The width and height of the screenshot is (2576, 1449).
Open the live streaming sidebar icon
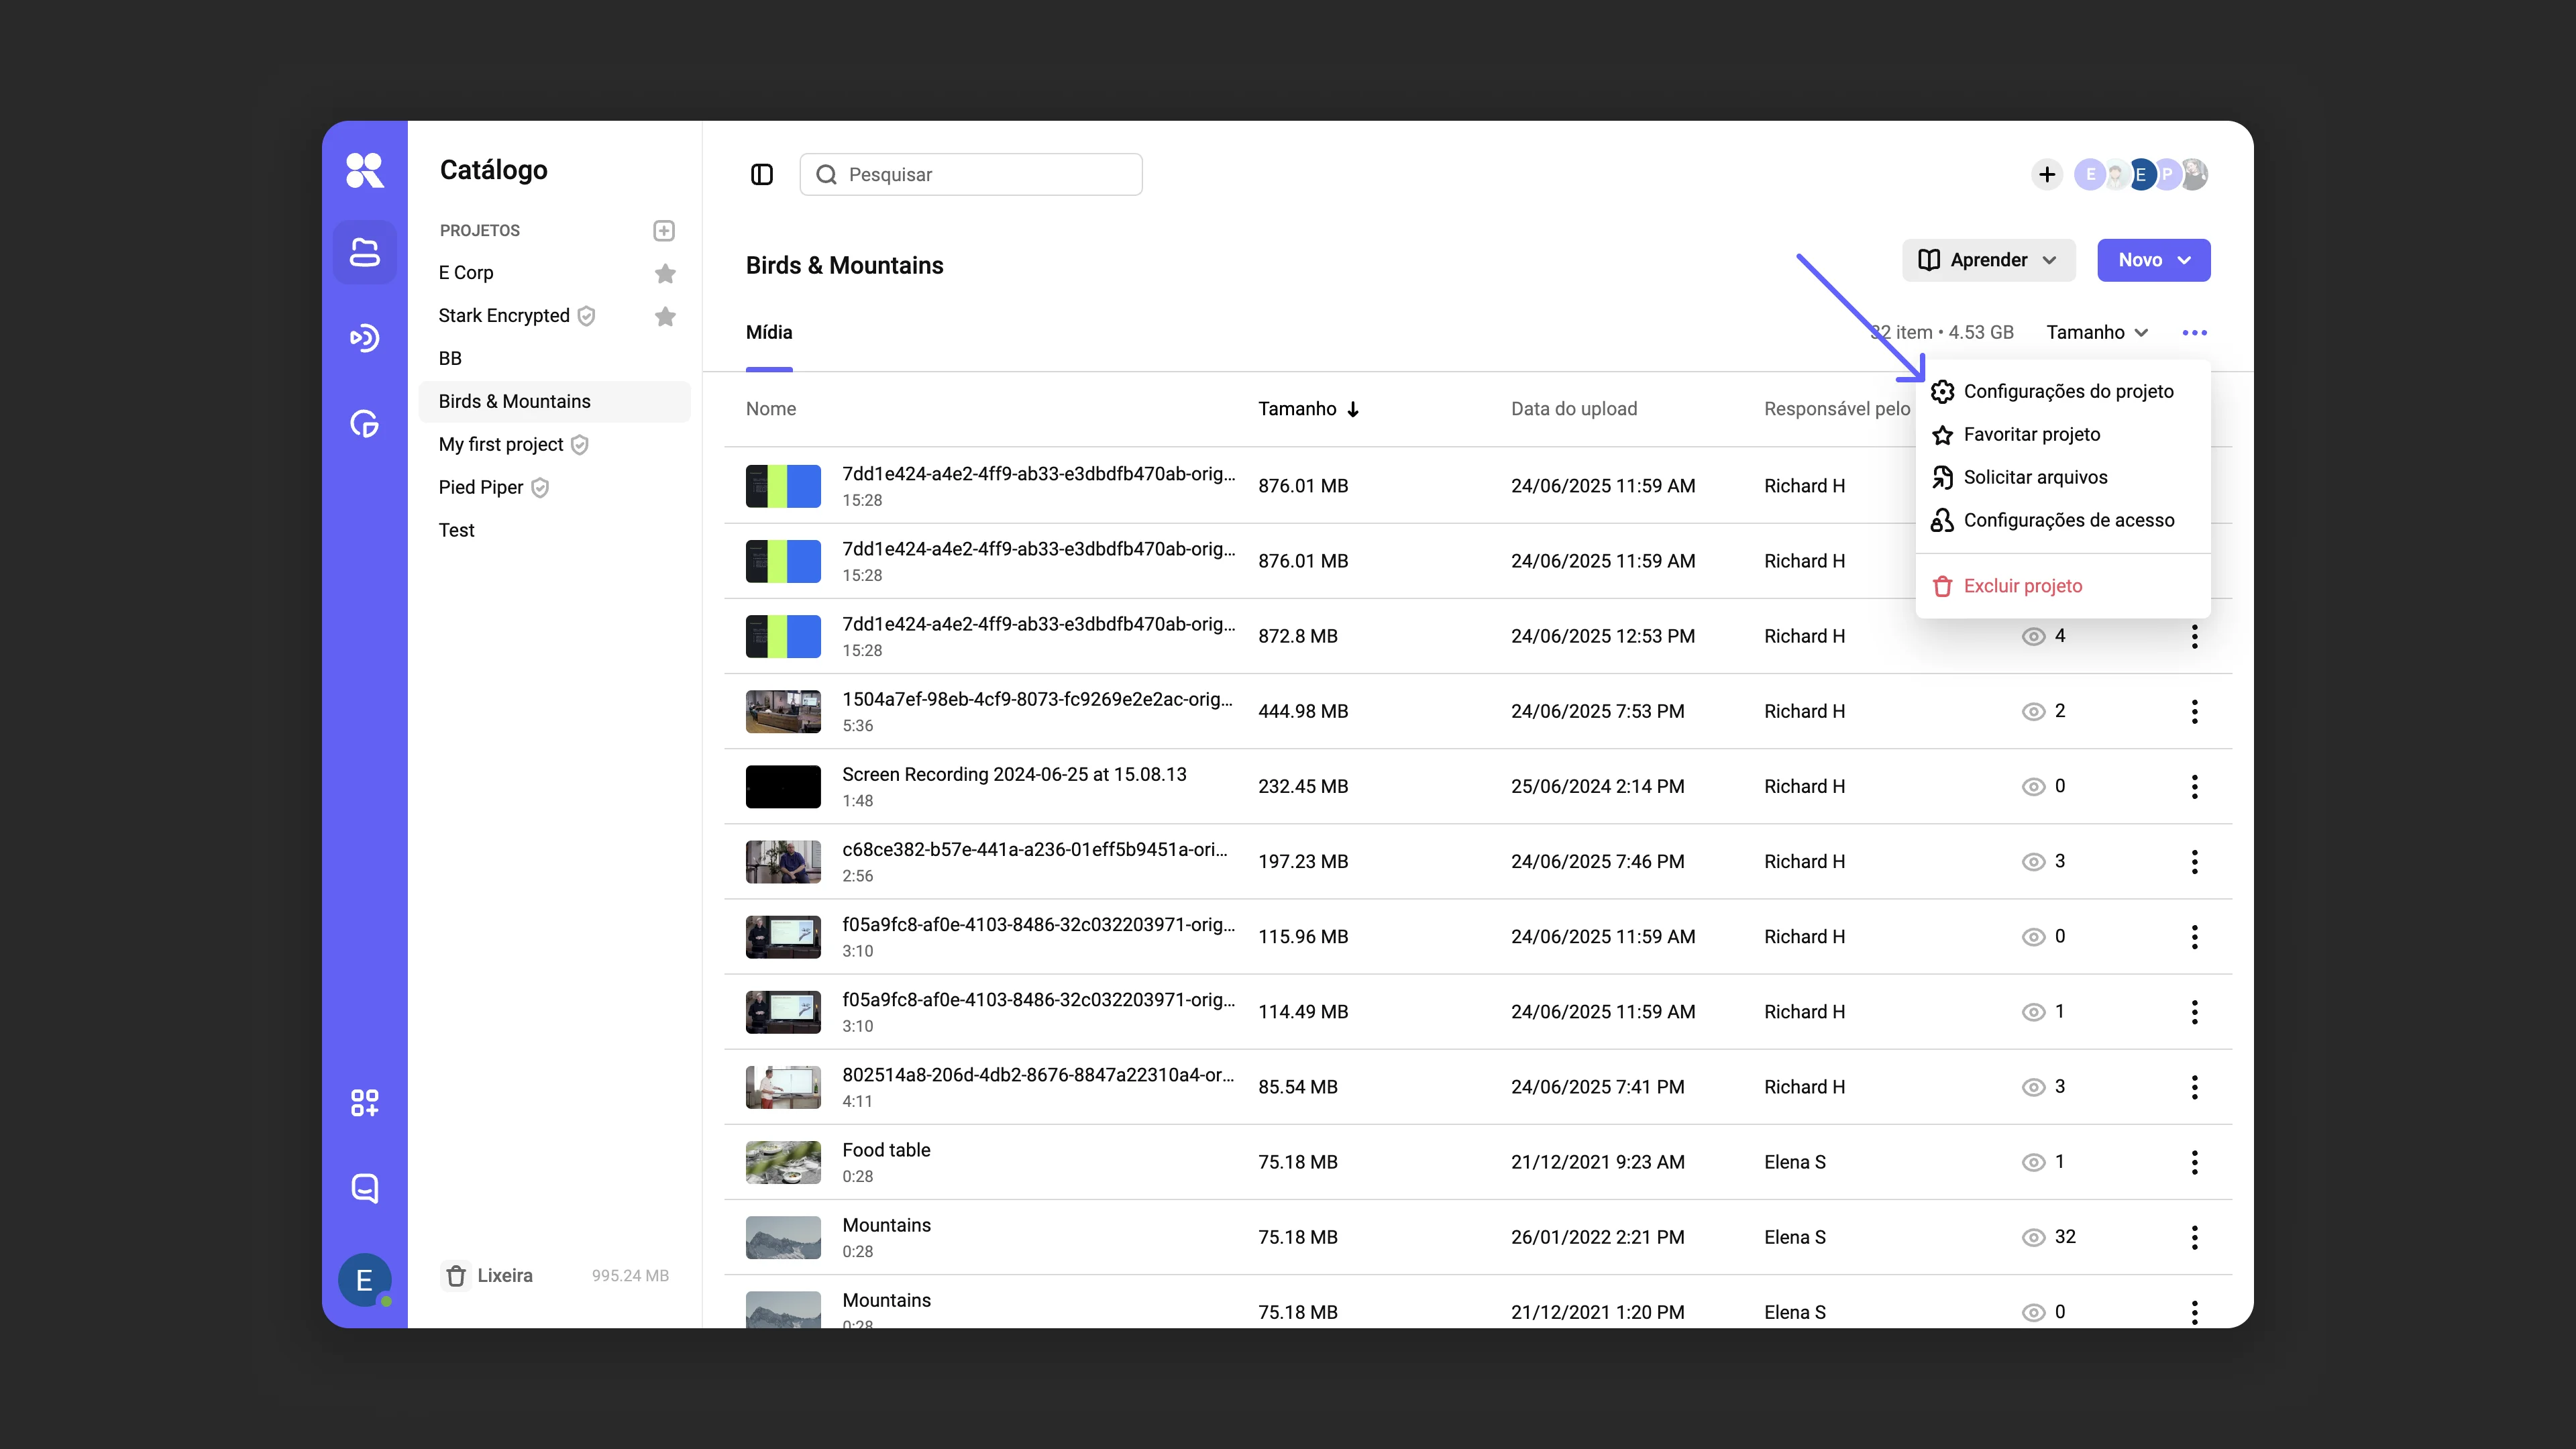(365, 338)
